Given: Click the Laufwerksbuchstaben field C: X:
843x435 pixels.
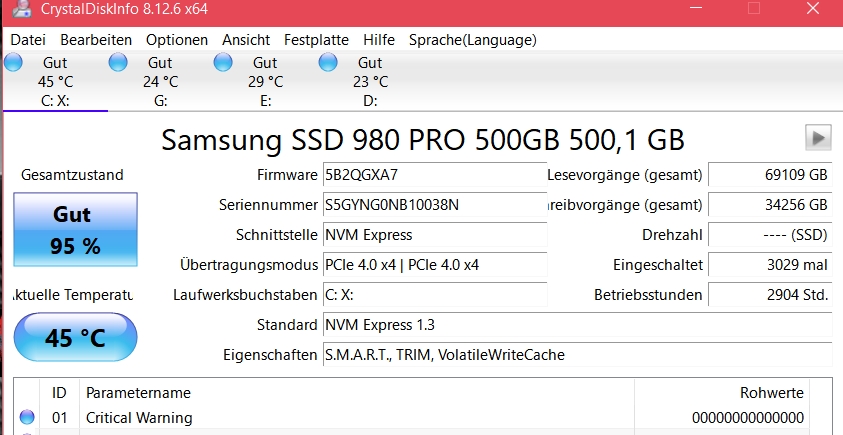Looking at the screenshot, I should click(x=434, y=295).
